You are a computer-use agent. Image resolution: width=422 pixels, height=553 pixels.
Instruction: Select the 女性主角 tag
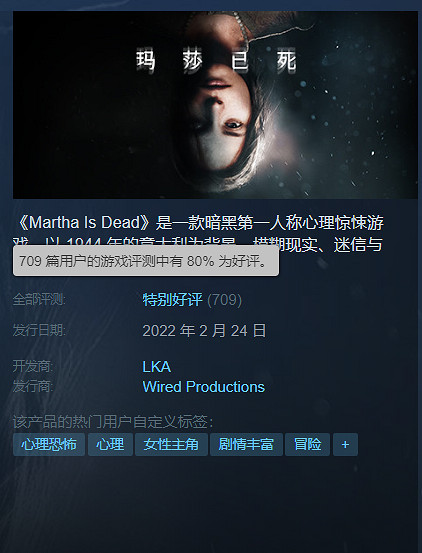click(x=171, y=444)
